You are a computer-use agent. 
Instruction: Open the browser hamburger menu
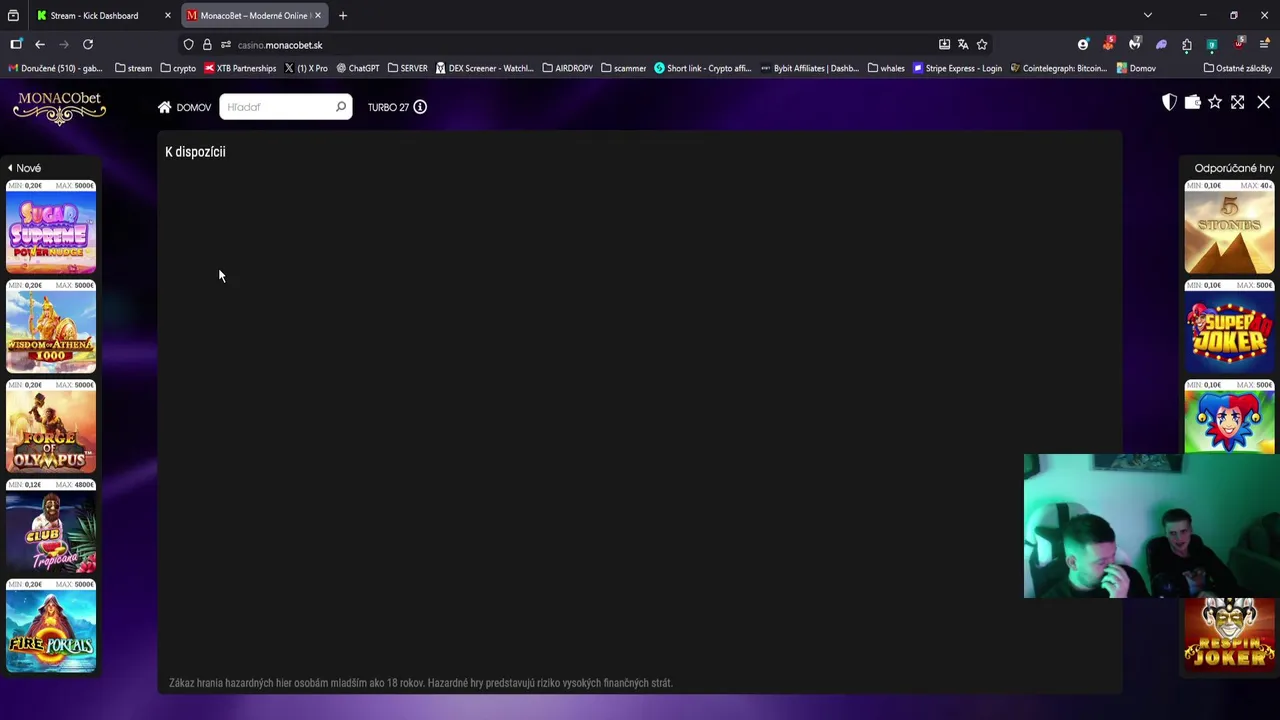[x=1264, y=44]
